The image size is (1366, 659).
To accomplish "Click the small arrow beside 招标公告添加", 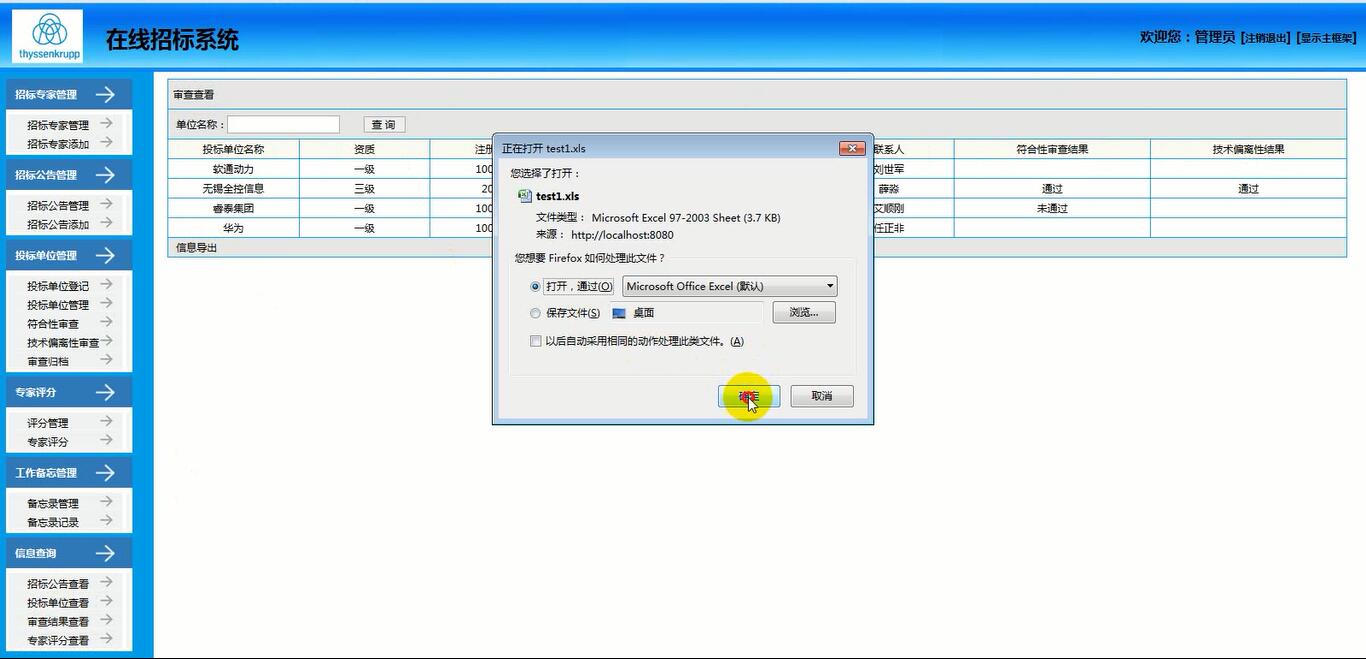I will pos(106,223).
